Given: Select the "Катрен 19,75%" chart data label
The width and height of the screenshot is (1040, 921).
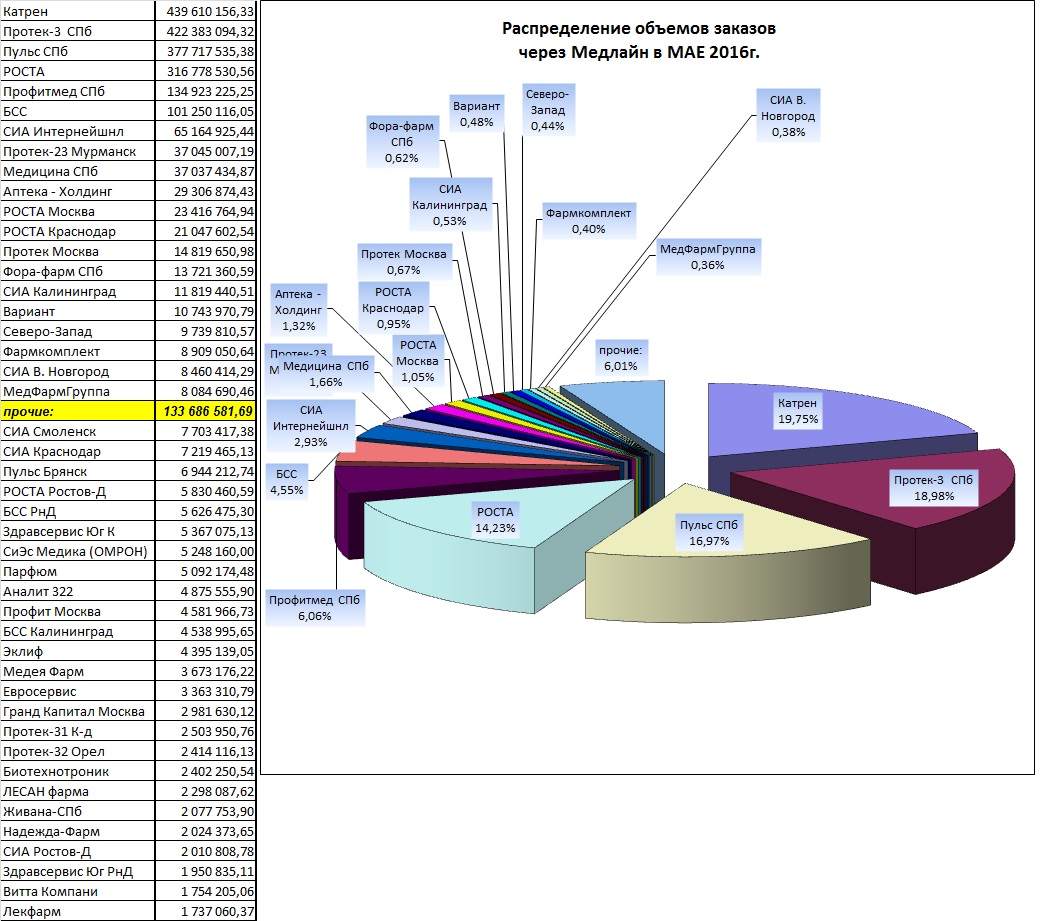Looking at the screenshot, I should pos(798,411).
